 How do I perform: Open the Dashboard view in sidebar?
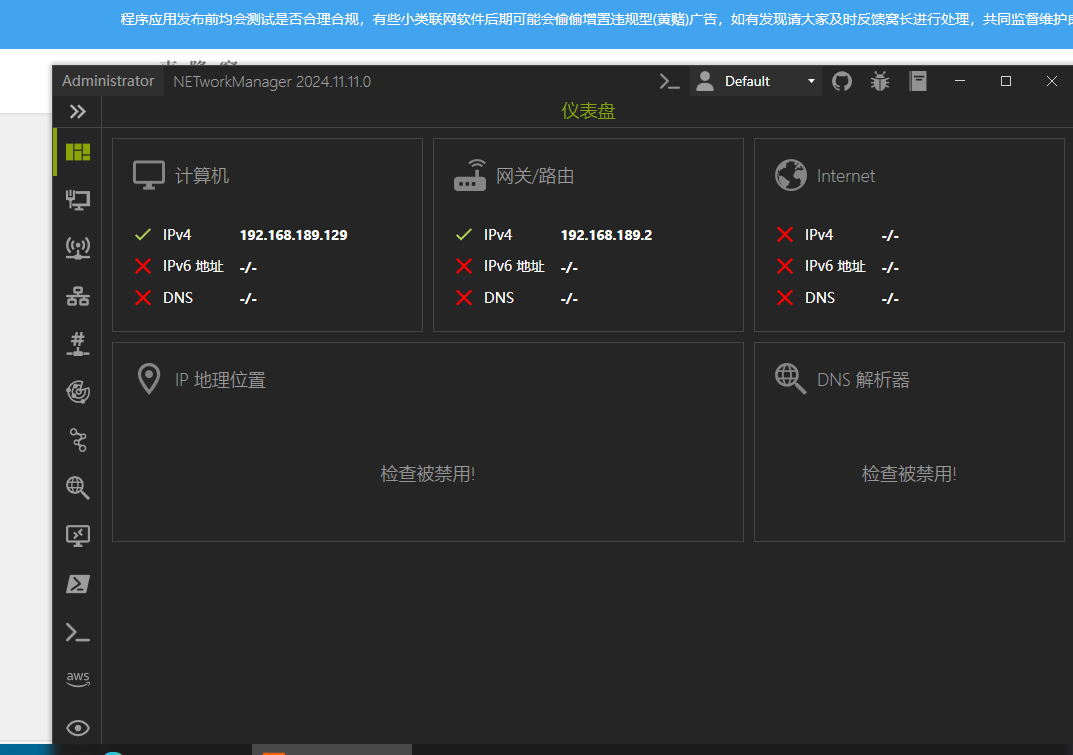(77, 152)
